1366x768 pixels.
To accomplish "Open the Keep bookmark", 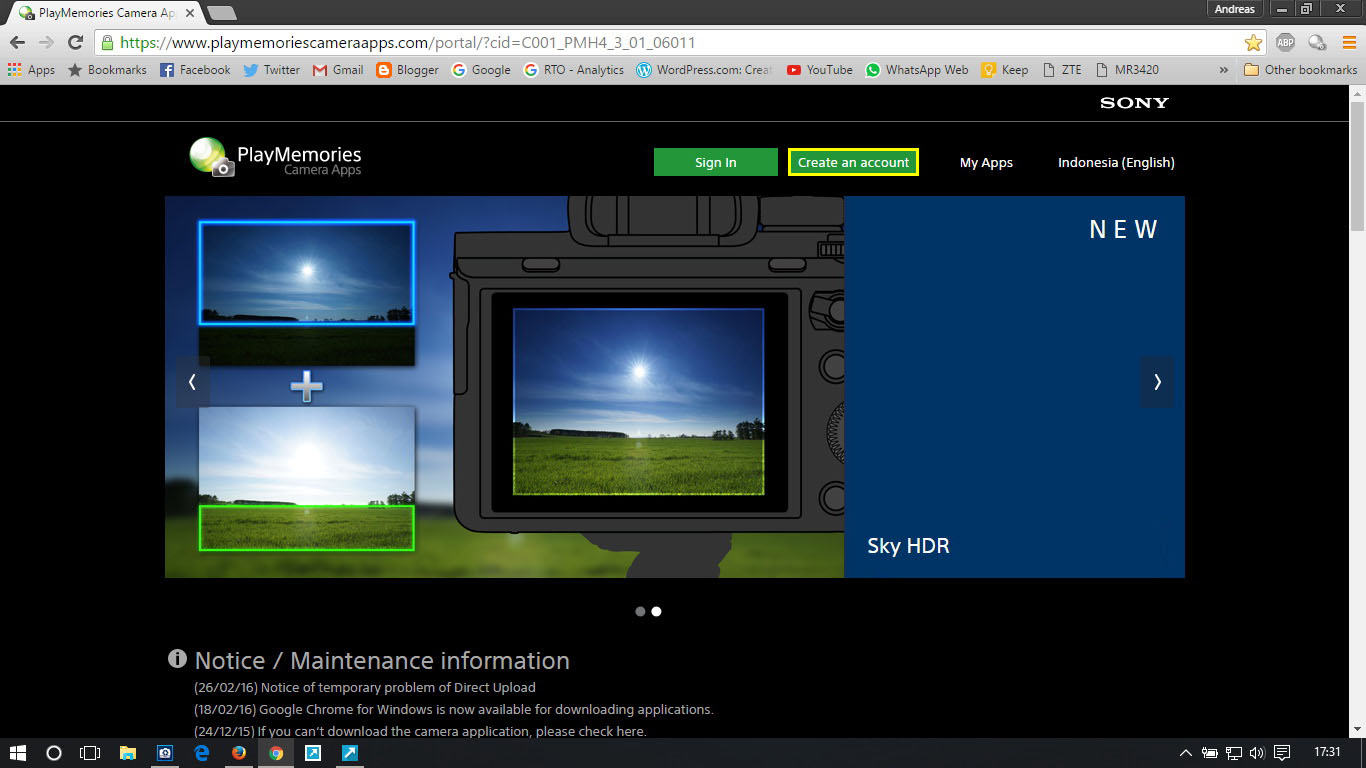I will (x=1004, y=70).
